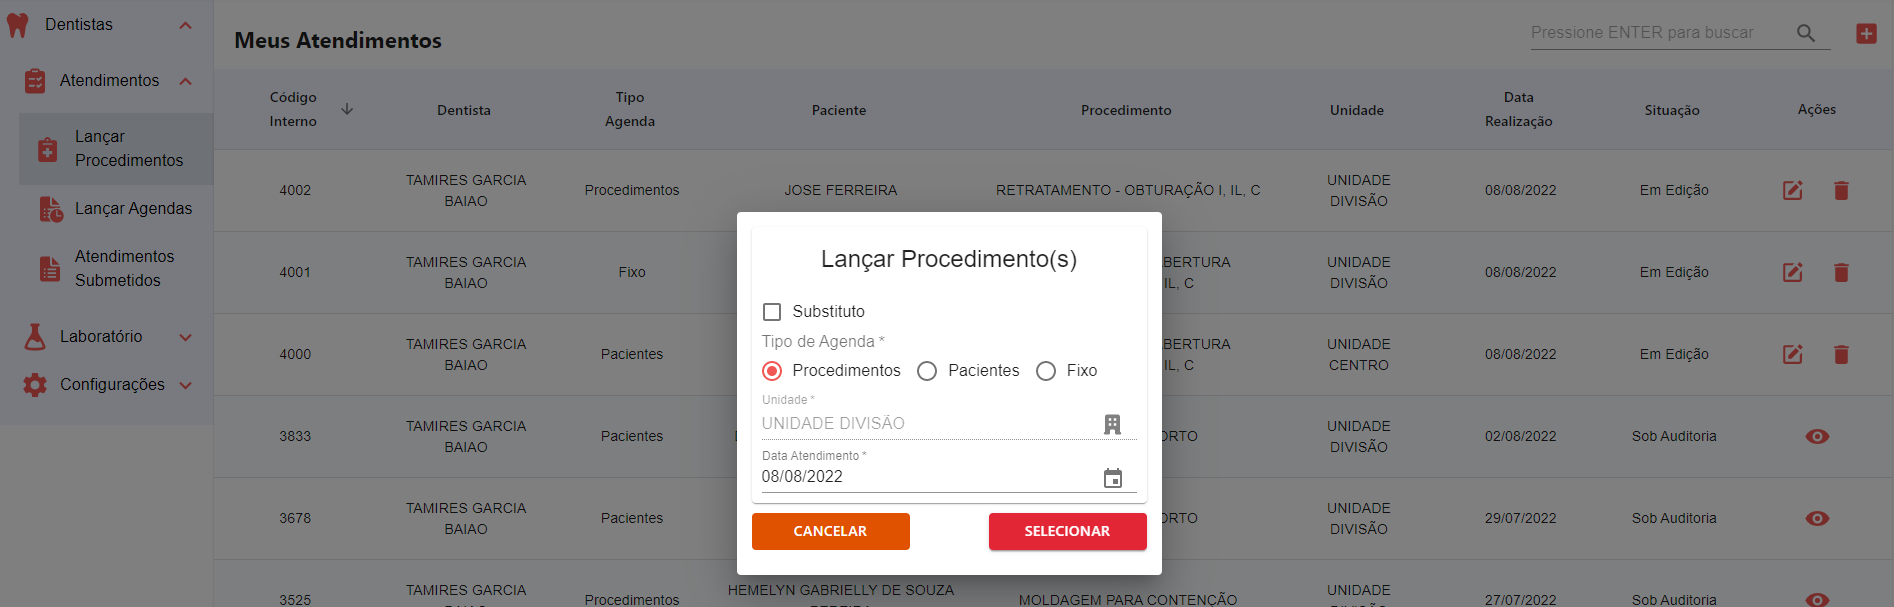1894x607 pixels.
Task: Sort by Código Interno arrow
Action: tap(347, 109)
